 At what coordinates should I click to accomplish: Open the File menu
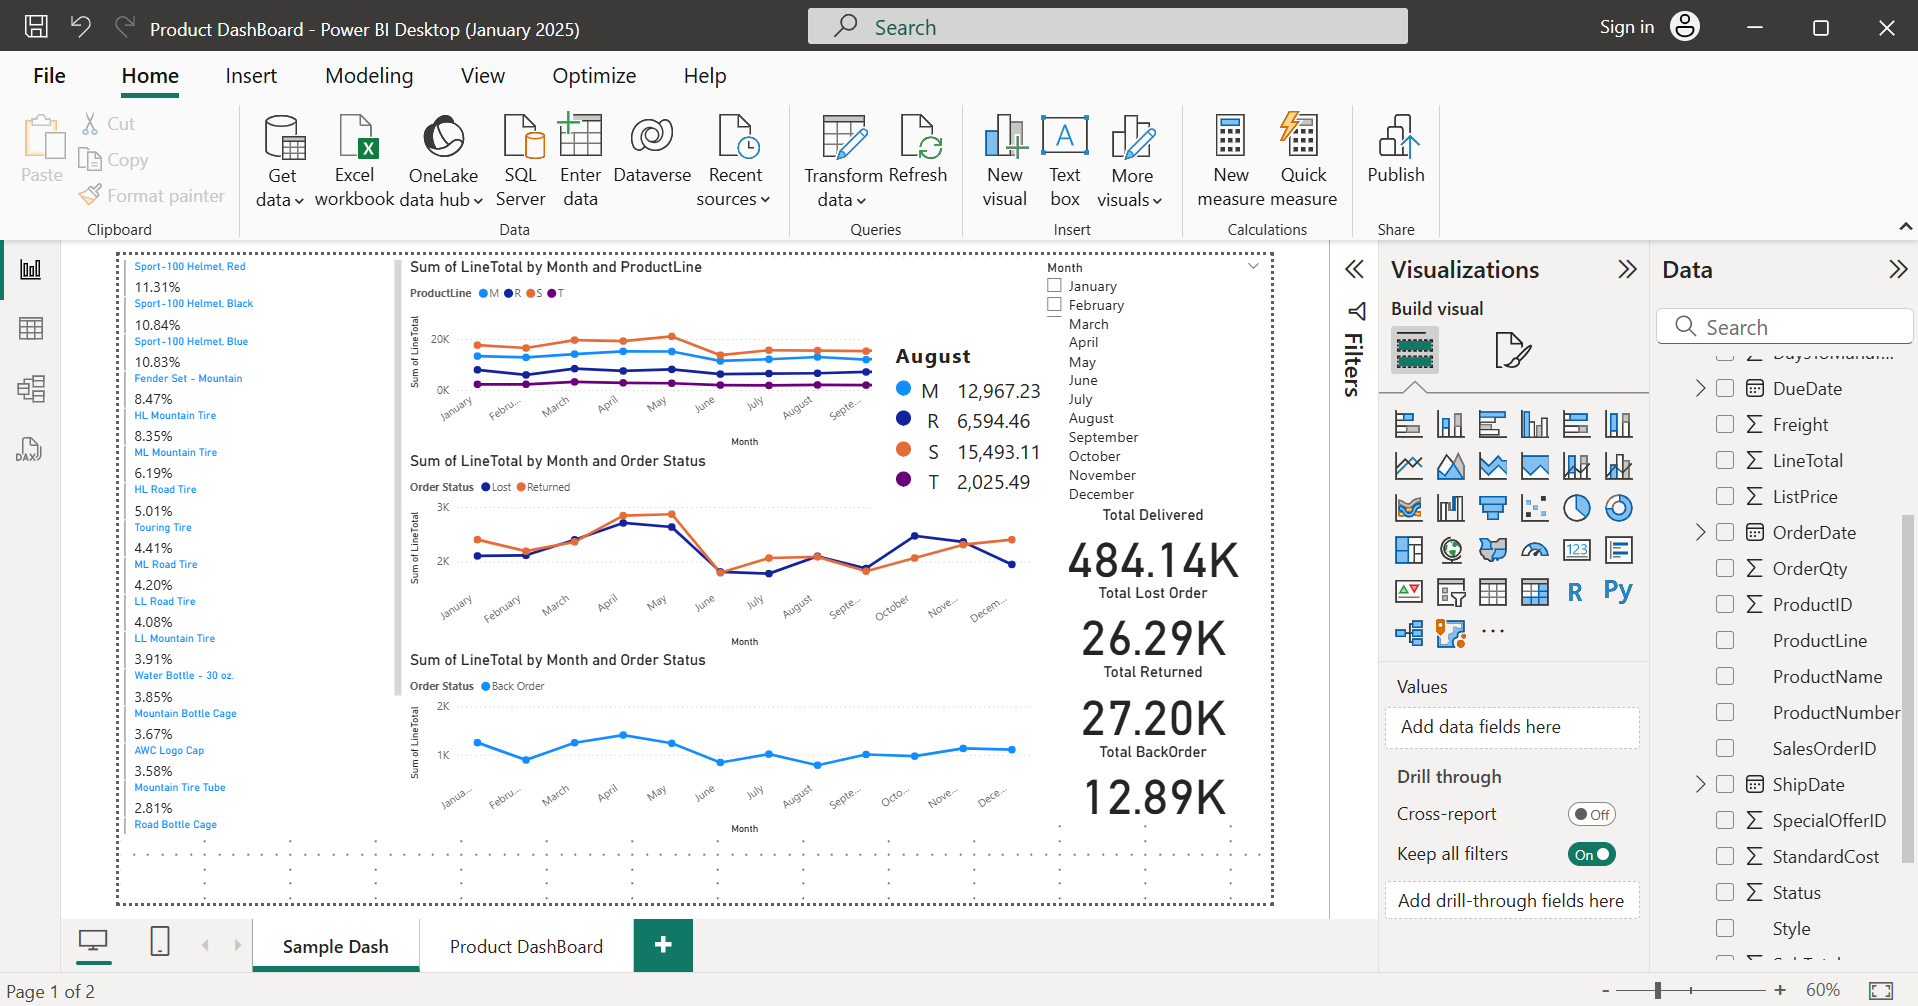[x=49, y=76]
